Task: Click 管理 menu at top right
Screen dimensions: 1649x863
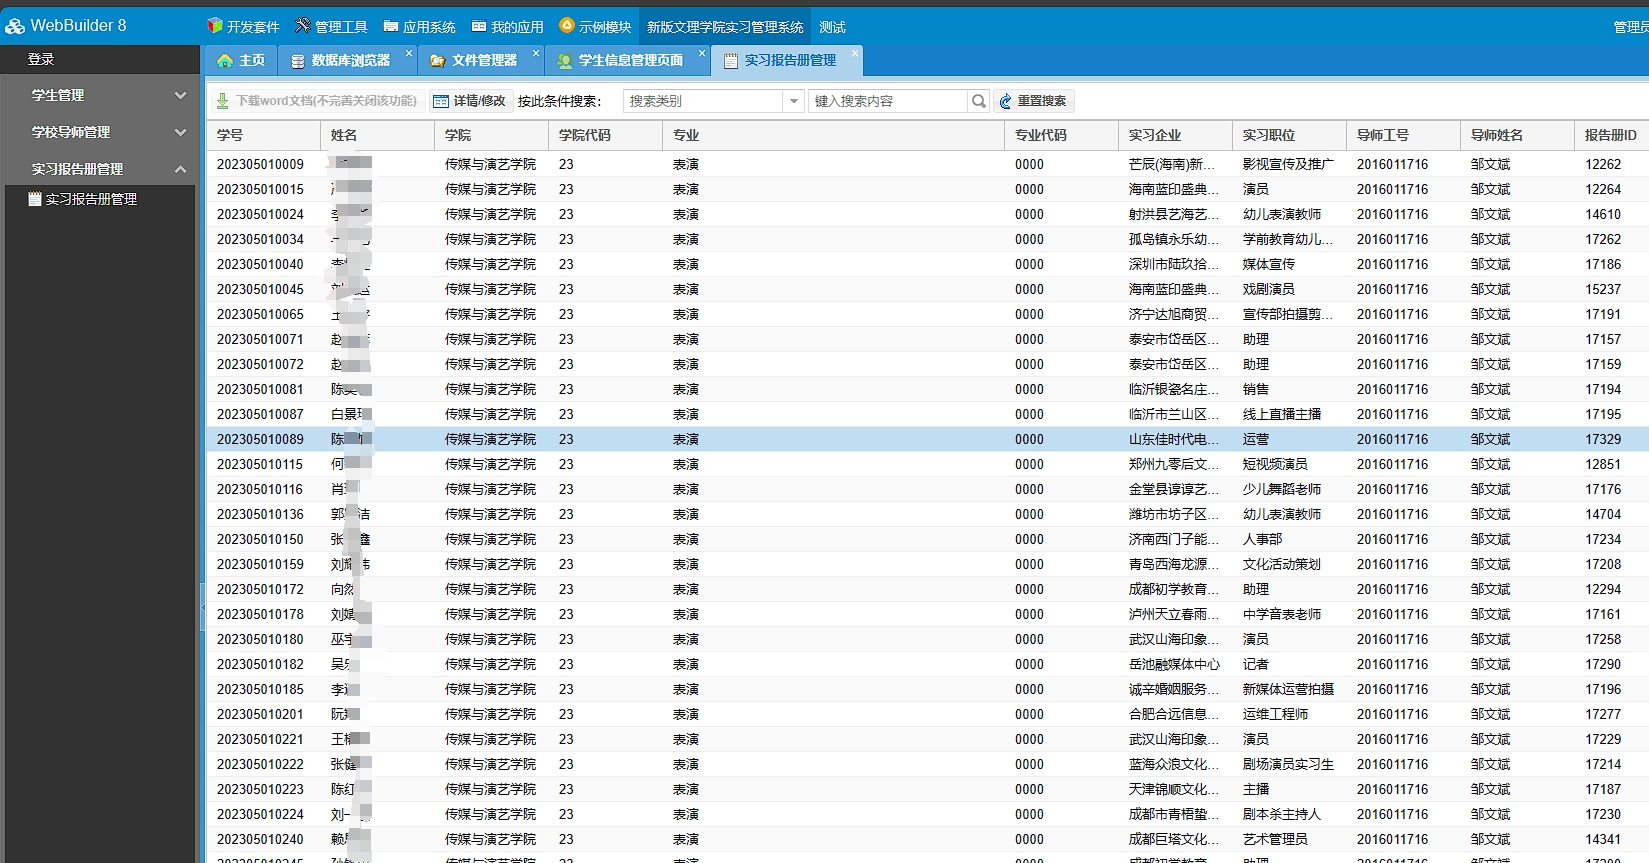Action: click(x=1630, y=27)
